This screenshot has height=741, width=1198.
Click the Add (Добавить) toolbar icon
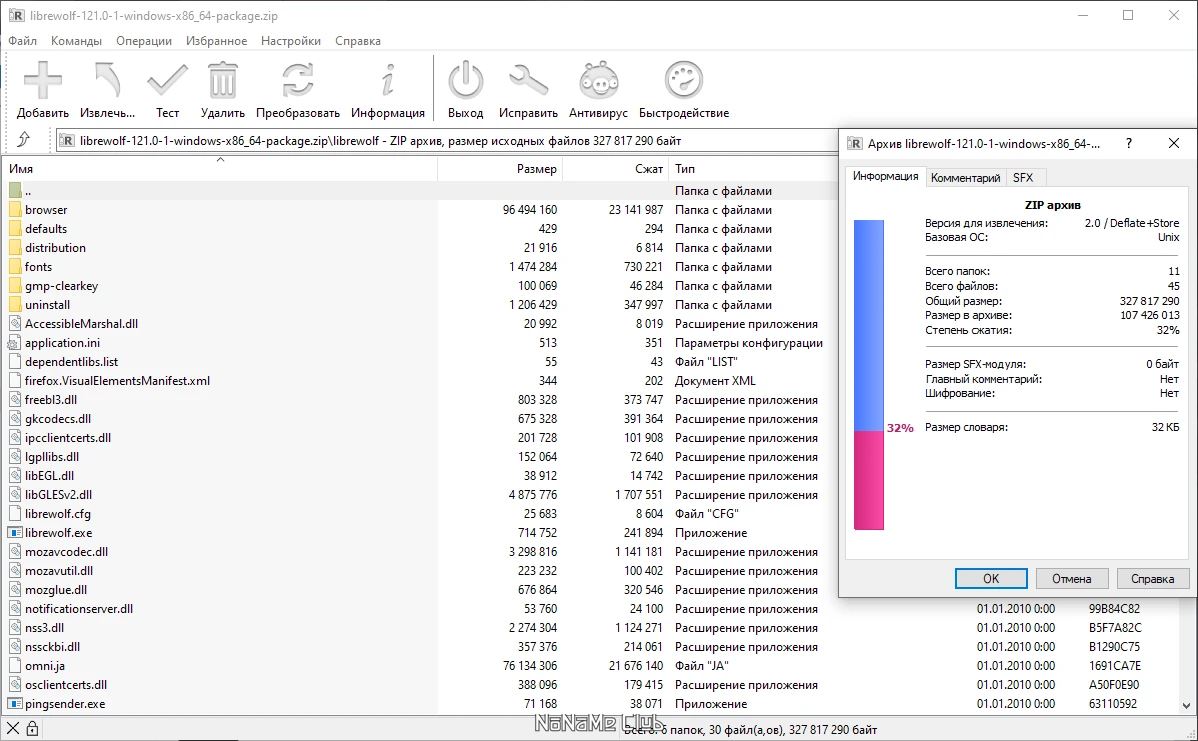click(42, 81)
